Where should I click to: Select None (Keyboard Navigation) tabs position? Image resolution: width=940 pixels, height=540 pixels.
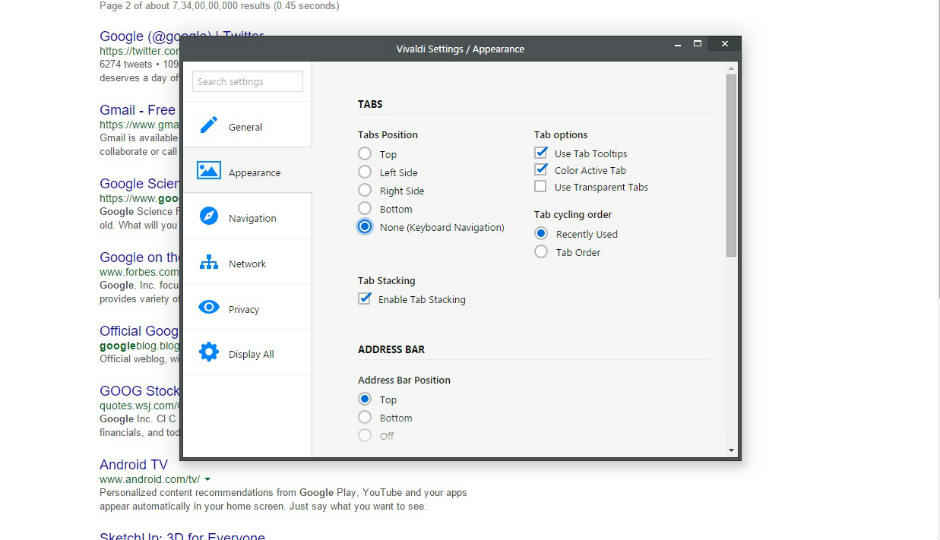point(364,227)
